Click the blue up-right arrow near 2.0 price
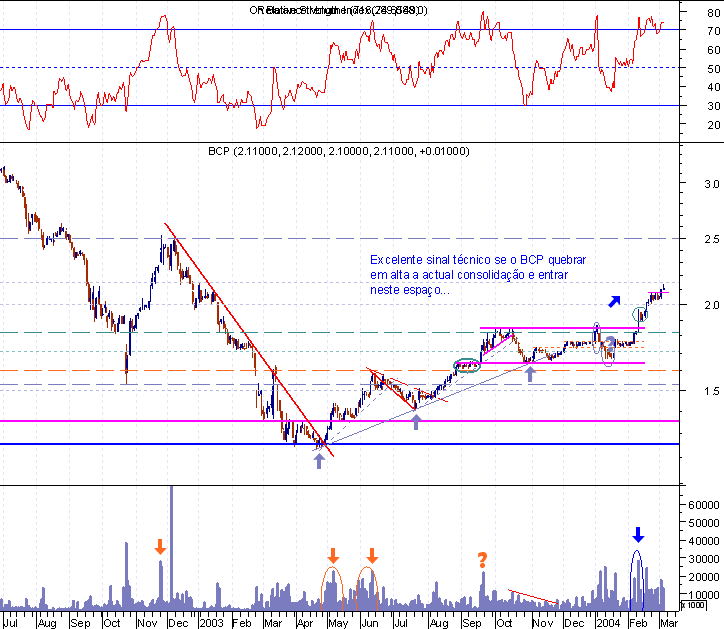The image size is (724, 629). tap(614, 301)
